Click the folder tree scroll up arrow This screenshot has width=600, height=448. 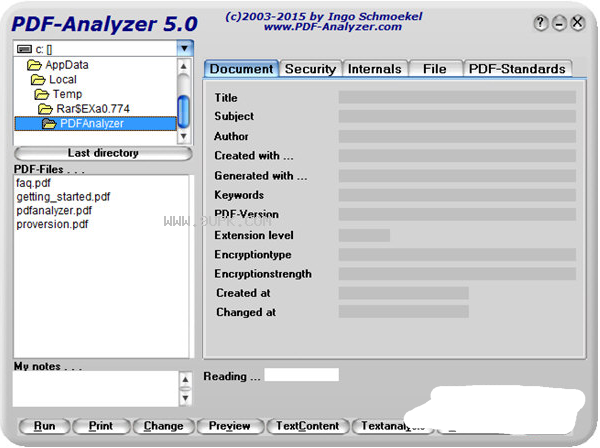[x=184, y=66]
